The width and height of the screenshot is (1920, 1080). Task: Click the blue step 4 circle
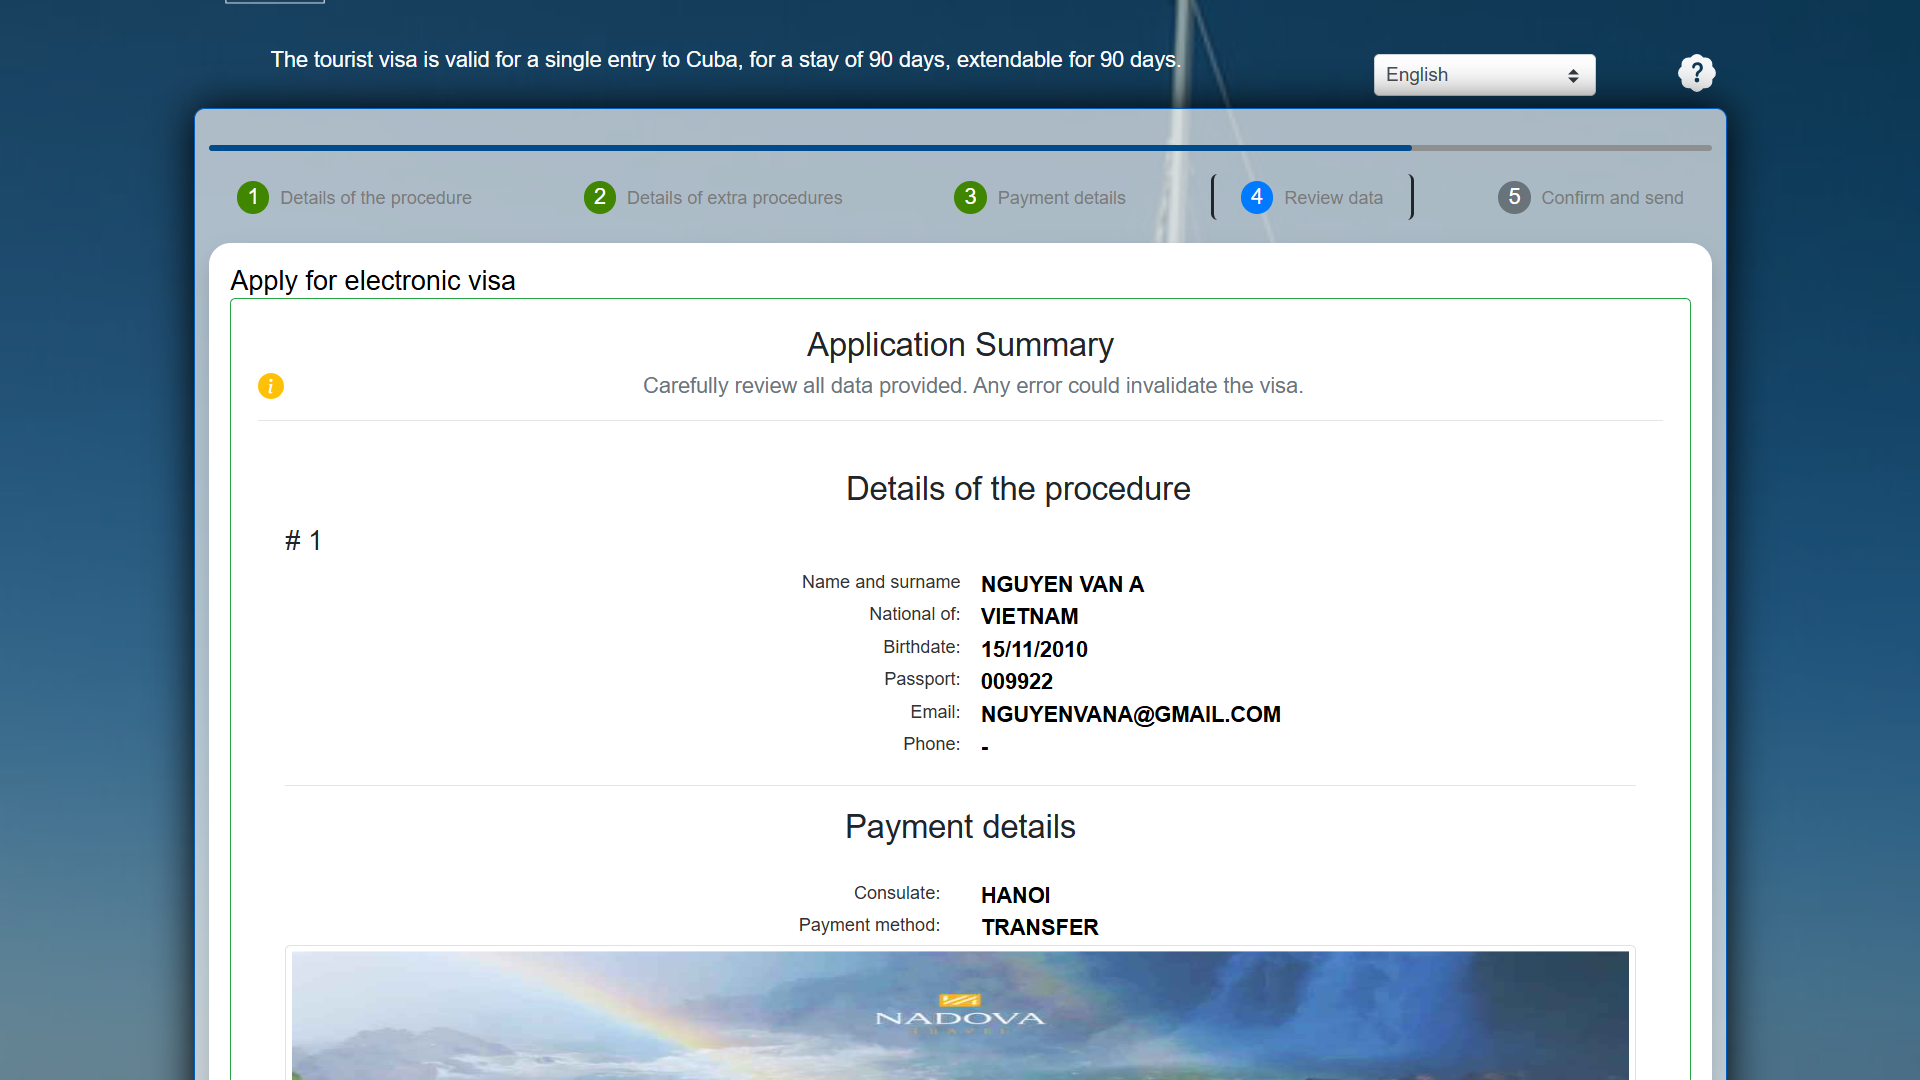tap(1257, 197)
